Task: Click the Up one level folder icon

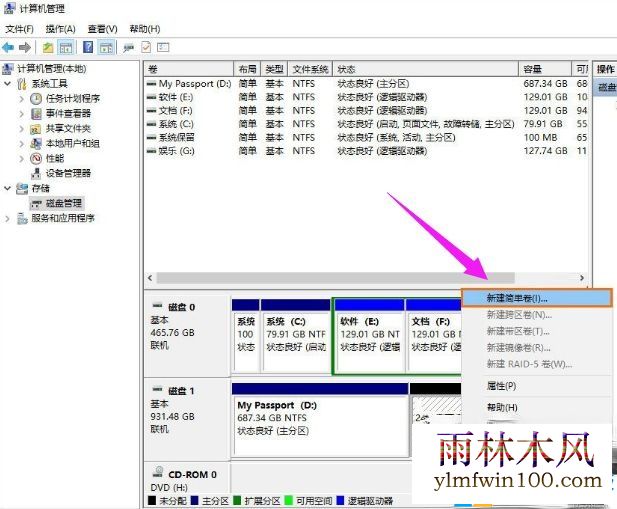Action: click(48, 48)
